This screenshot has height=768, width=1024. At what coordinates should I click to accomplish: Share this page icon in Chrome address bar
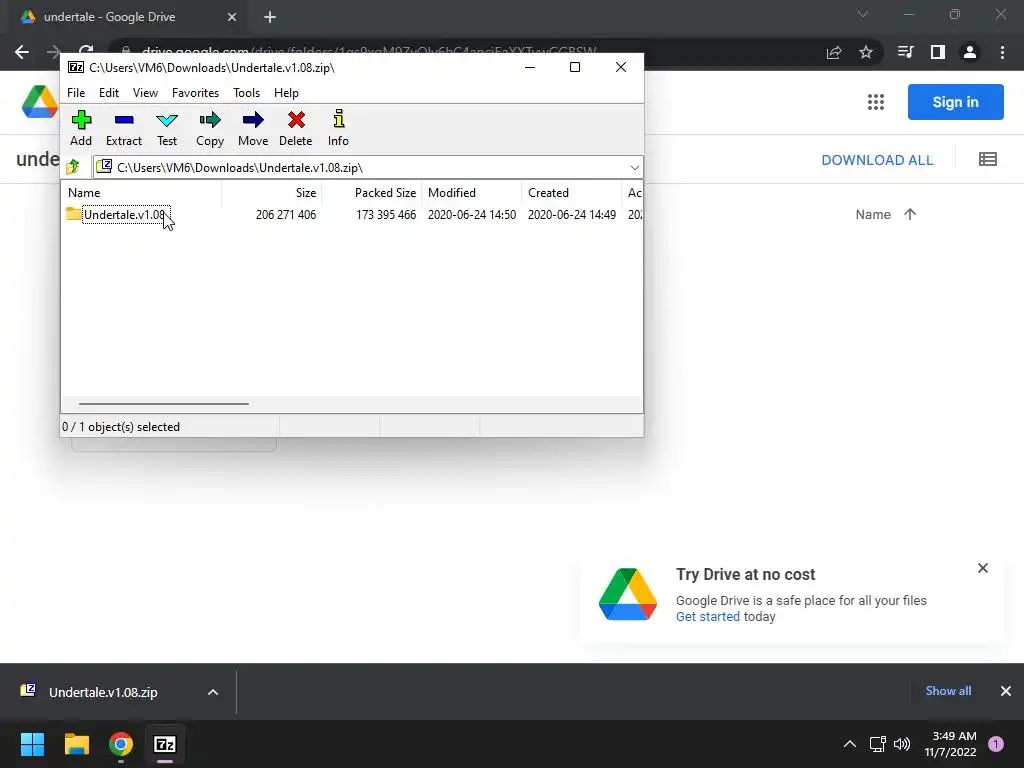pos(834,52)
